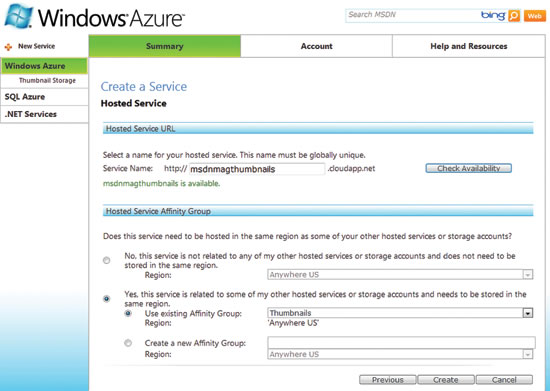This screenshot has height=391, width=550.
Task: Choose 'Create a new Affinity Group' radio option
Action: point(128,343)
